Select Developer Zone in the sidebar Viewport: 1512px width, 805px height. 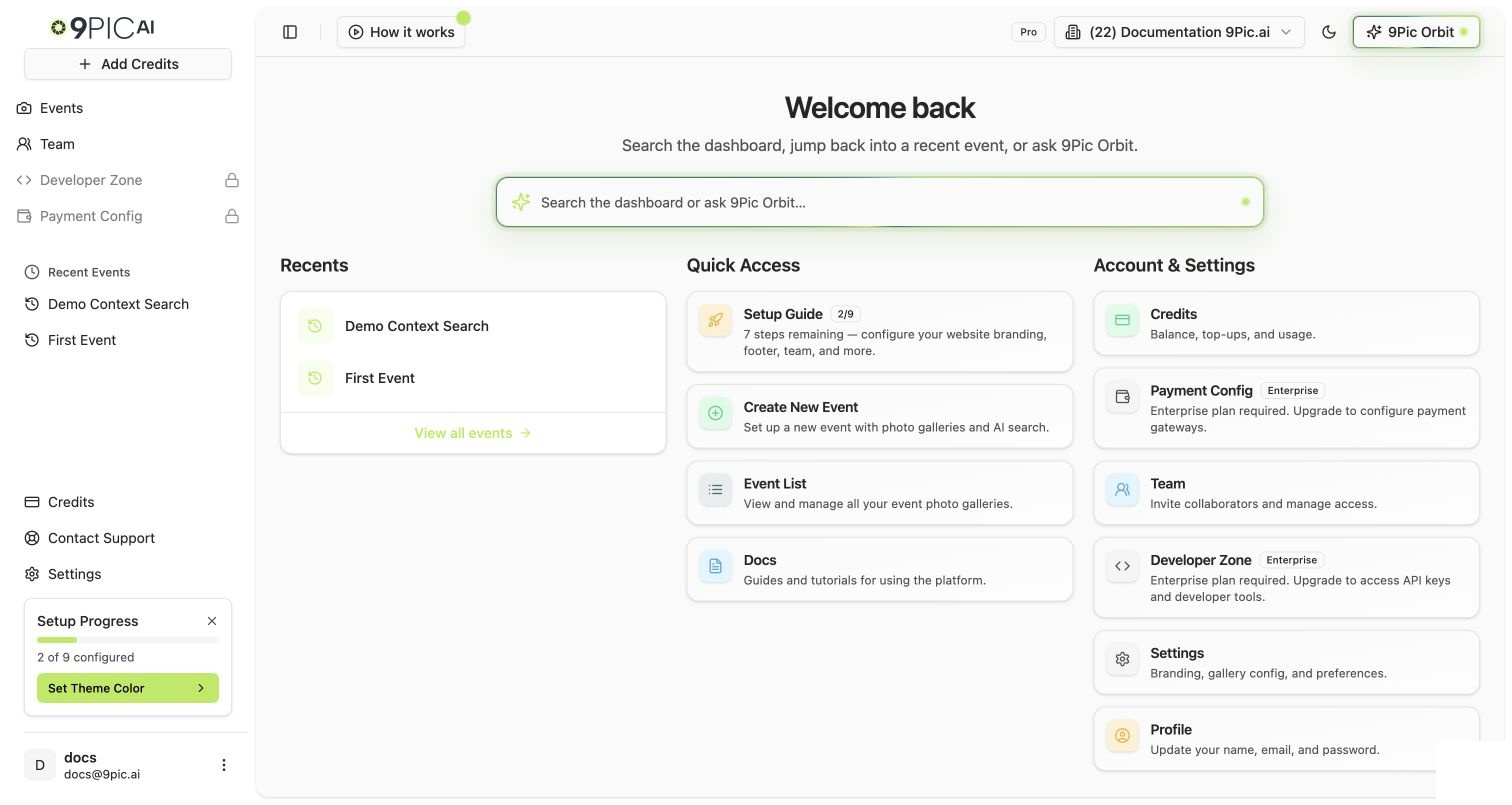[x=128, y=180]
